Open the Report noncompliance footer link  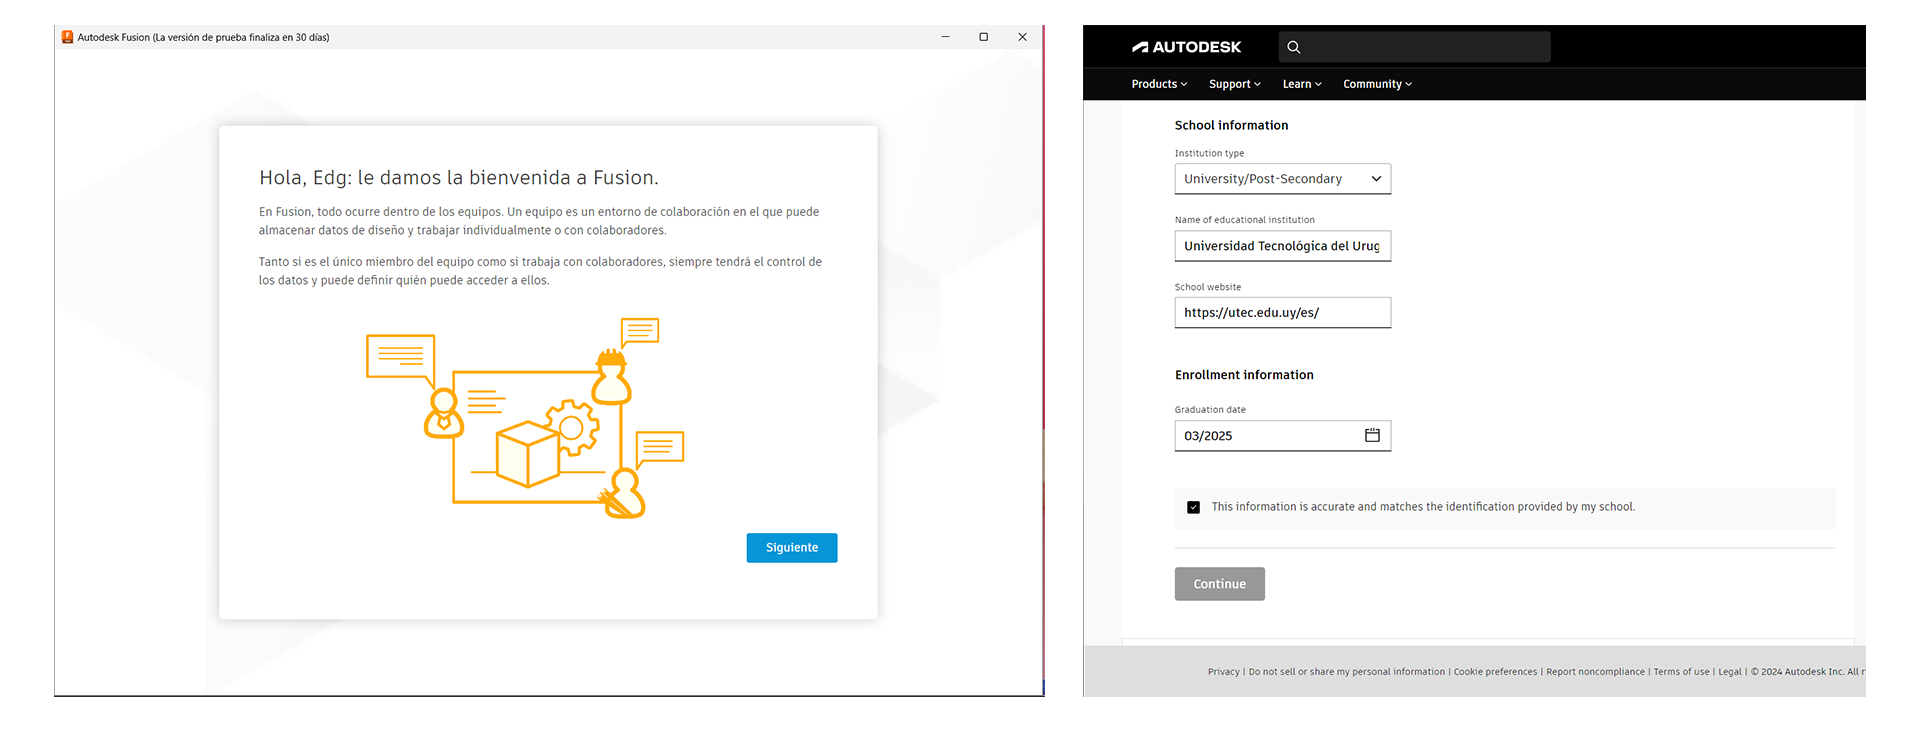[x=1595, y=672]
